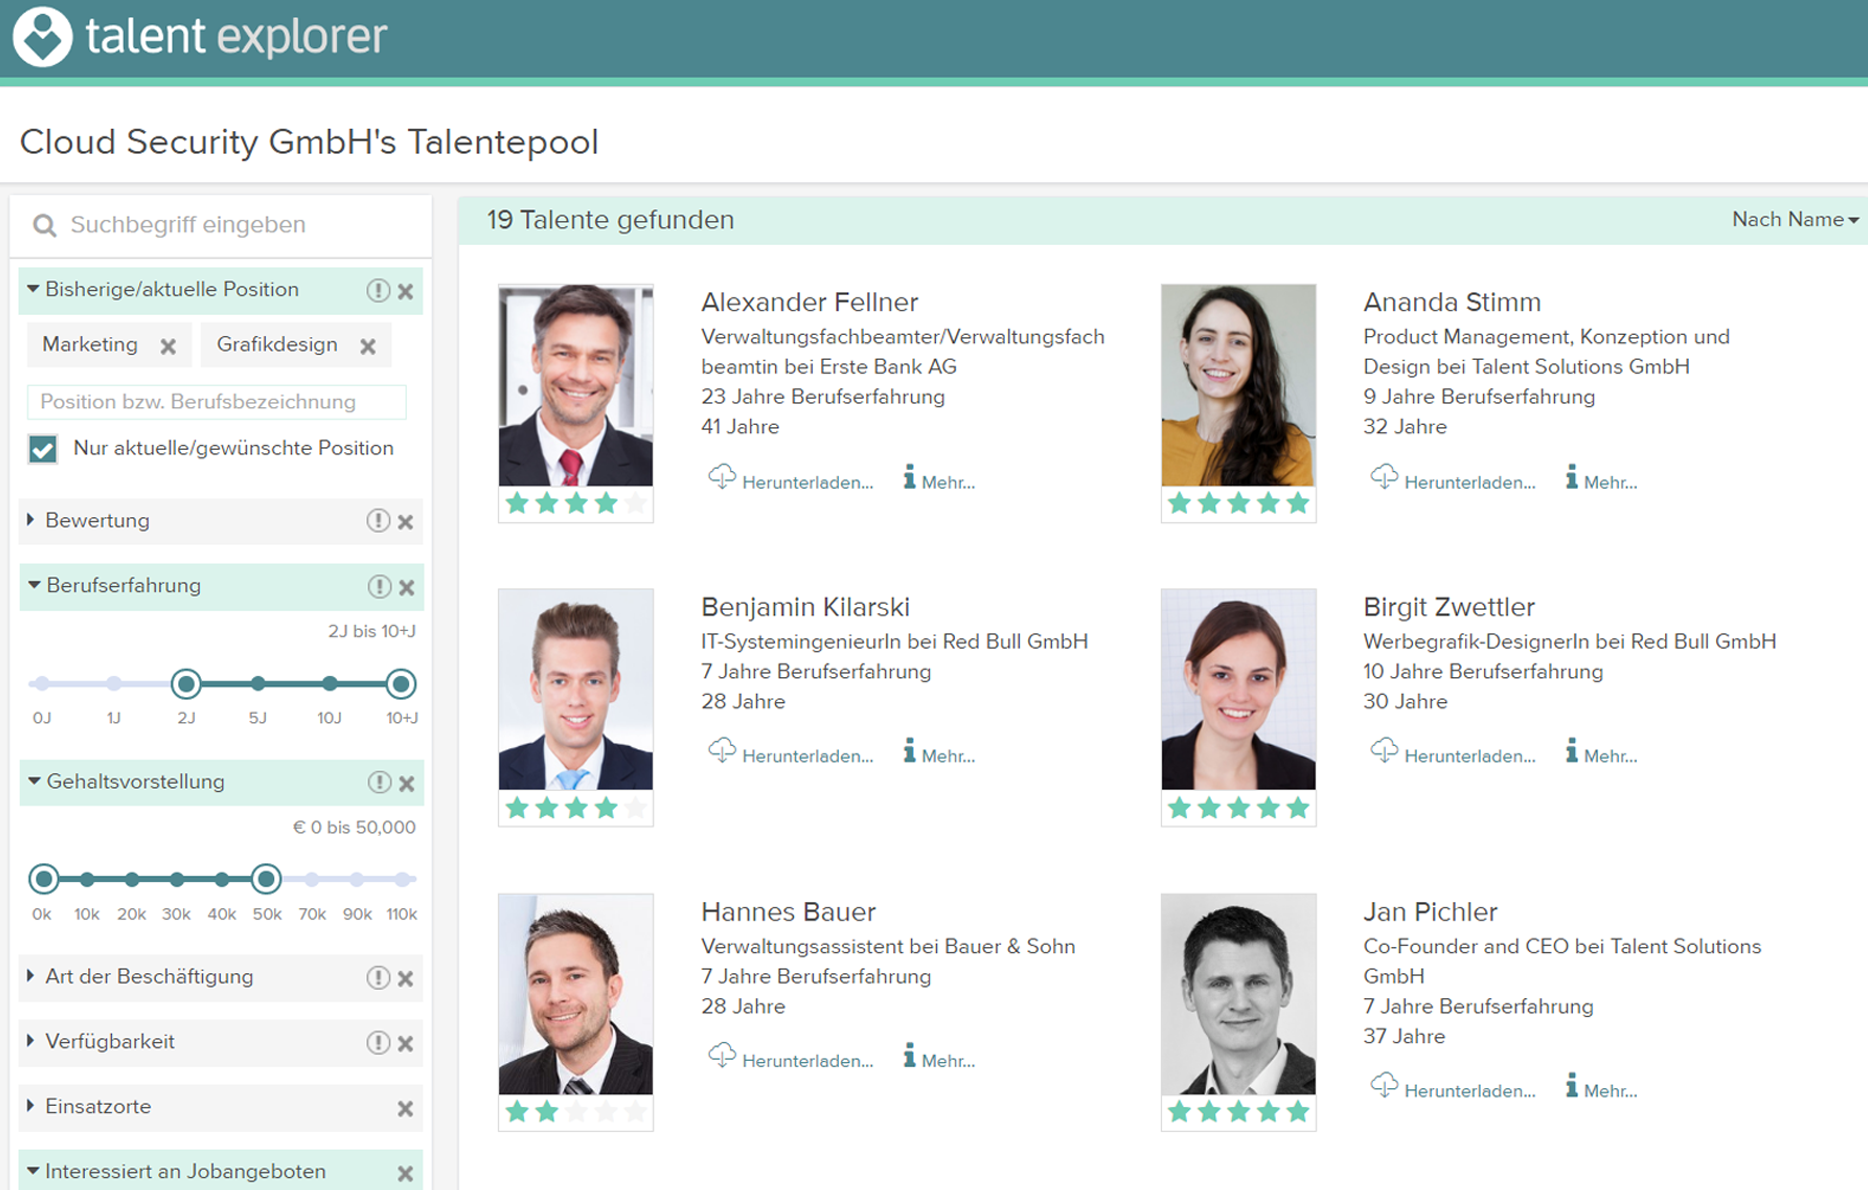Viewport: 1868px width, 1190px height.
Task: Click the fifth star on Alexander Fellner's rating
Action: tap(635, 503)
